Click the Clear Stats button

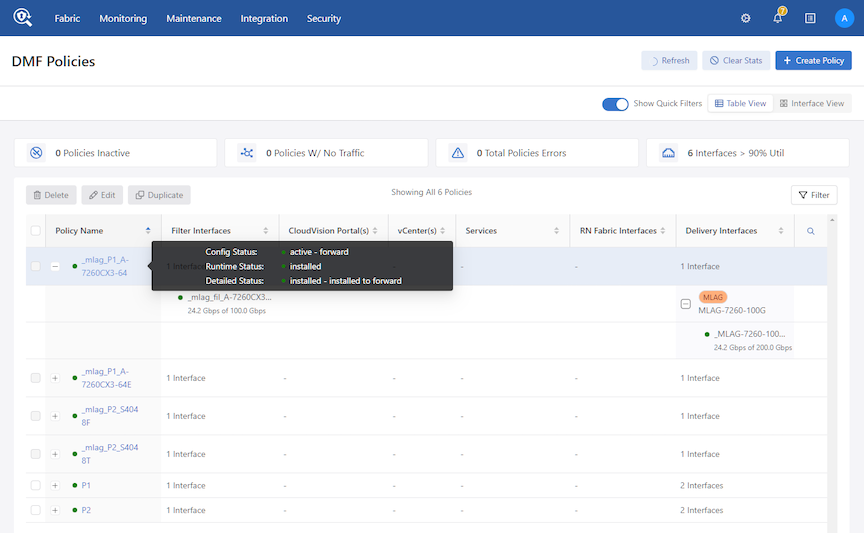click(x=736, y=61)
